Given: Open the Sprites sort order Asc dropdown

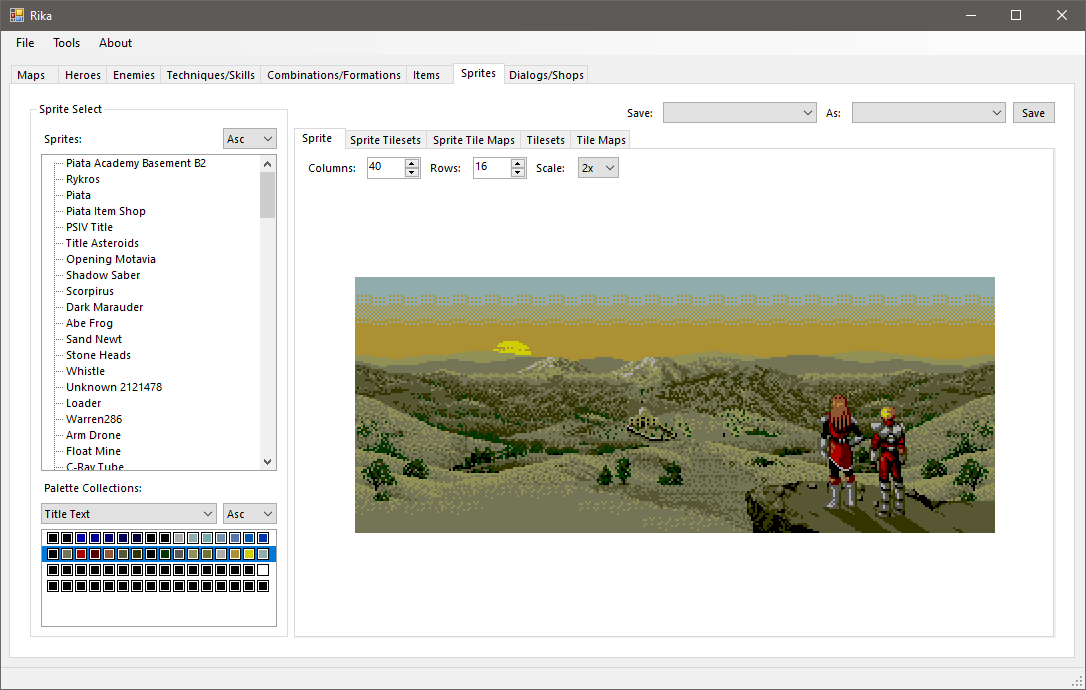Looking at the screenshot, I should coord(249,139).
